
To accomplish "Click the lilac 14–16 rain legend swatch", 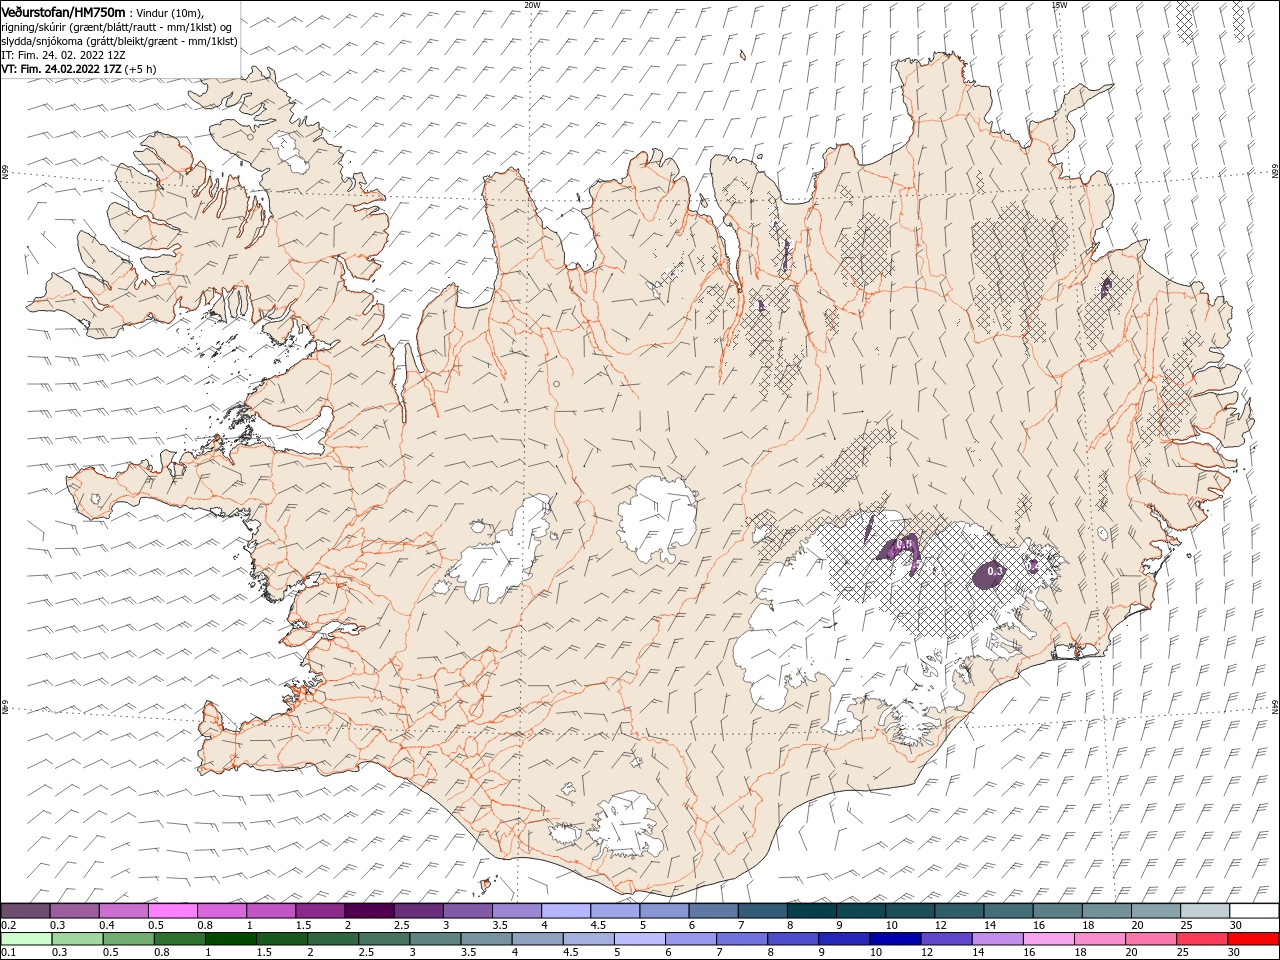I will (996, 939).
